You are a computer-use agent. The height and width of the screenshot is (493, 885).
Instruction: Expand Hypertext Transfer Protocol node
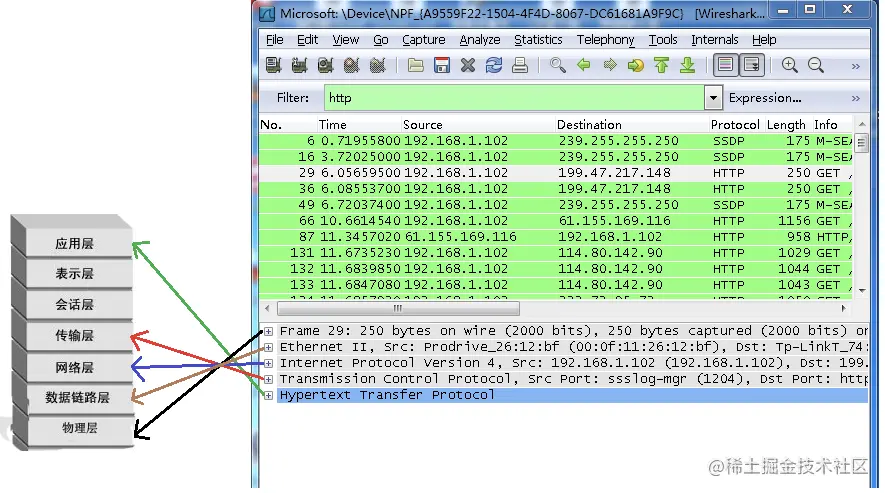[269, 395]
